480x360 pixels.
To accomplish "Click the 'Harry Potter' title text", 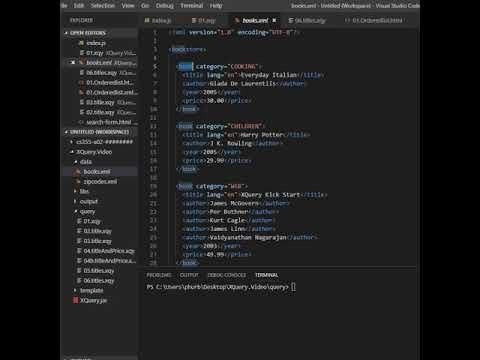I will 262,135.
